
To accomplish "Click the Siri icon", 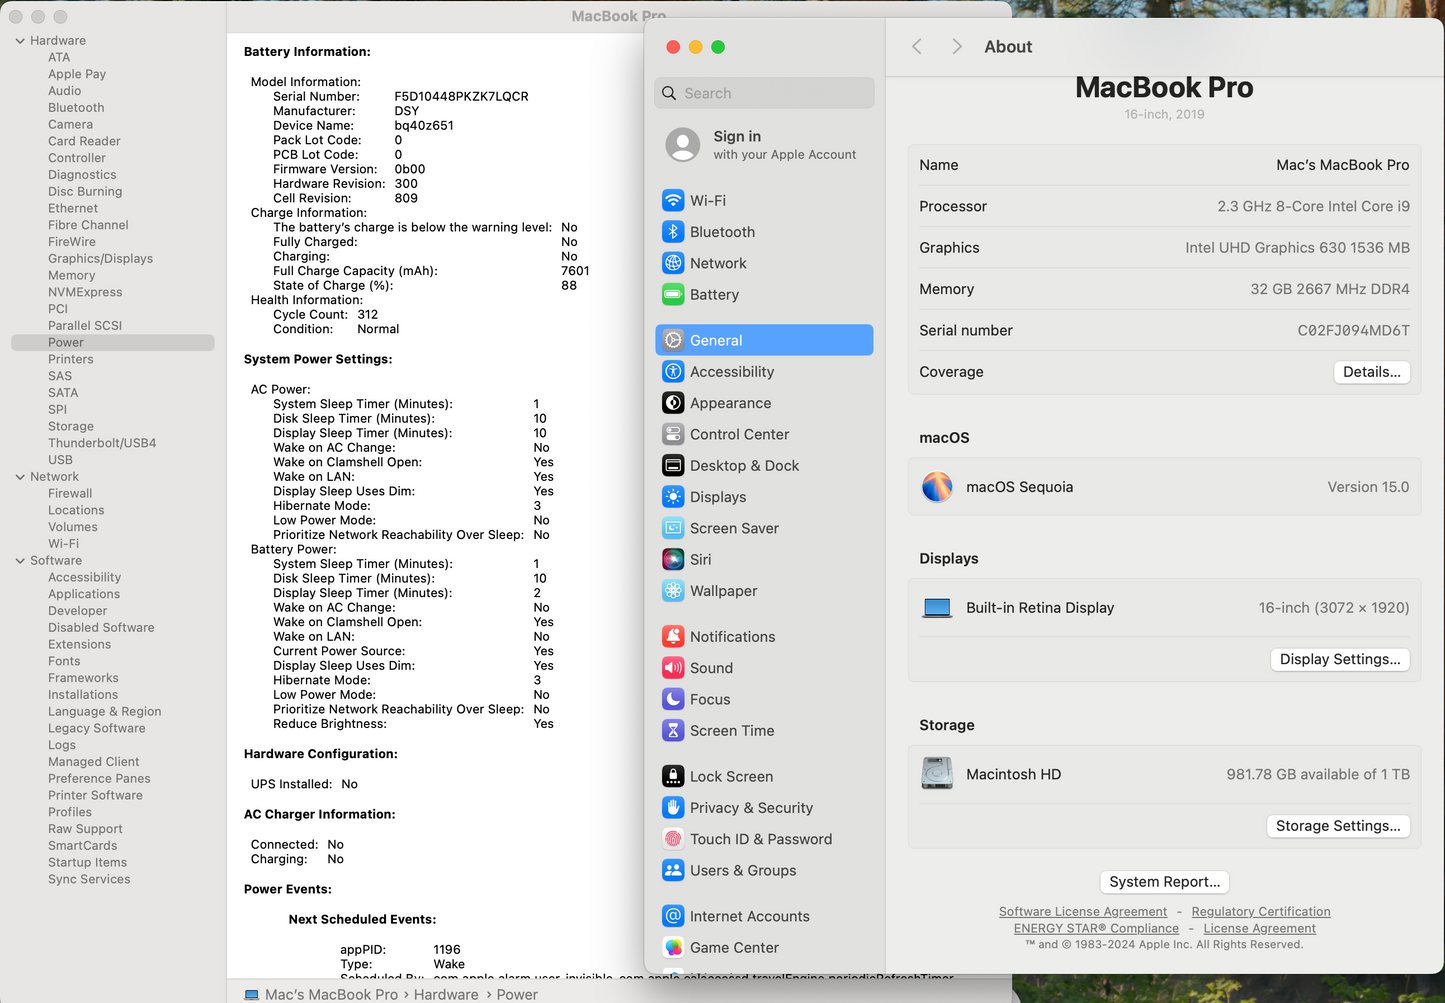I will [673, 559].
